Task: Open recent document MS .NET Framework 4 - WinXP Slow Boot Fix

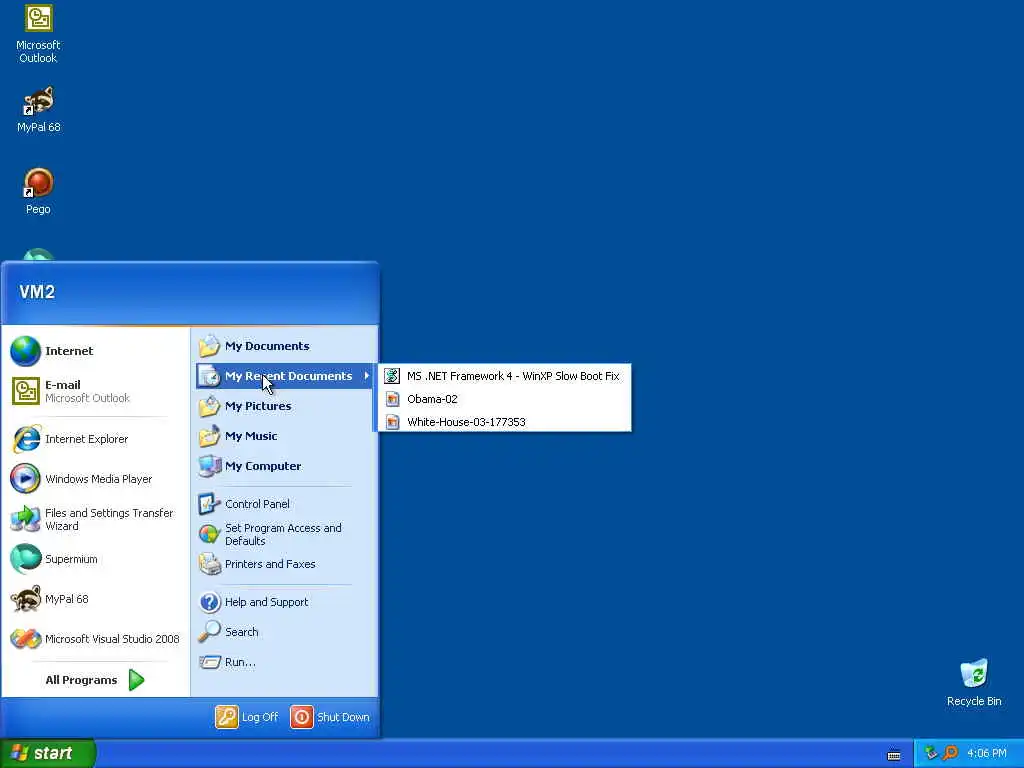Action: pyautogui.click(x=504, y=376)
